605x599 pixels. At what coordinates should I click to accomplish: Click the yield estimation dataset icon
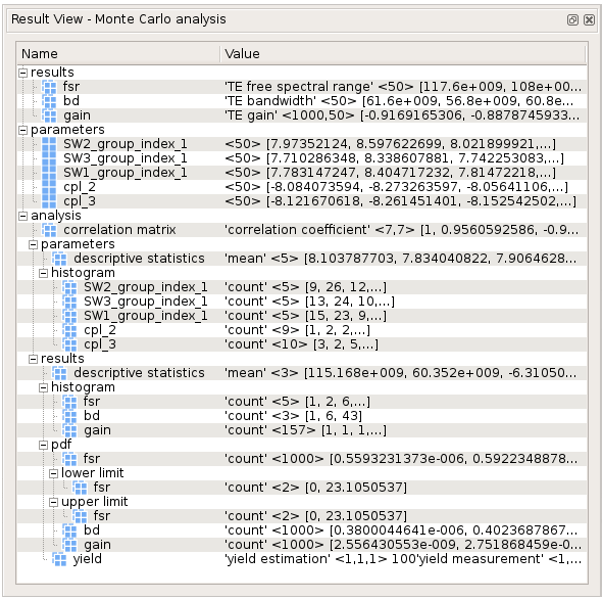pyautogui.click(x=59, y=559)
